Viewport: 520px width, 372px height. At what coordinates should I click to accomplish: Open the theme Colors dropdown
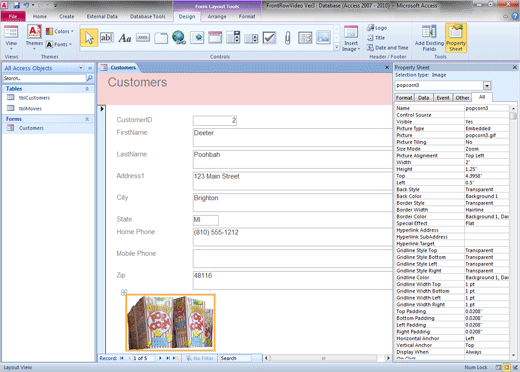pos(60,31)
